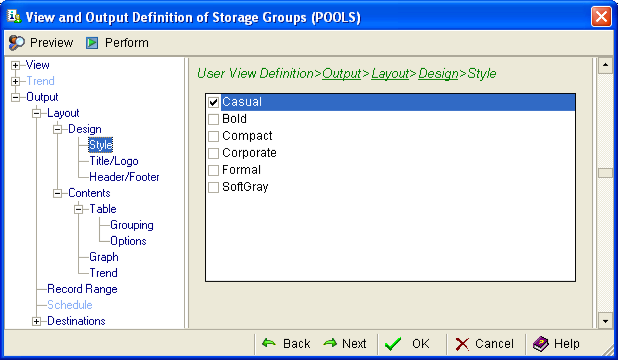Follow the Layout breadcrumb link

(x=390, y=73)
